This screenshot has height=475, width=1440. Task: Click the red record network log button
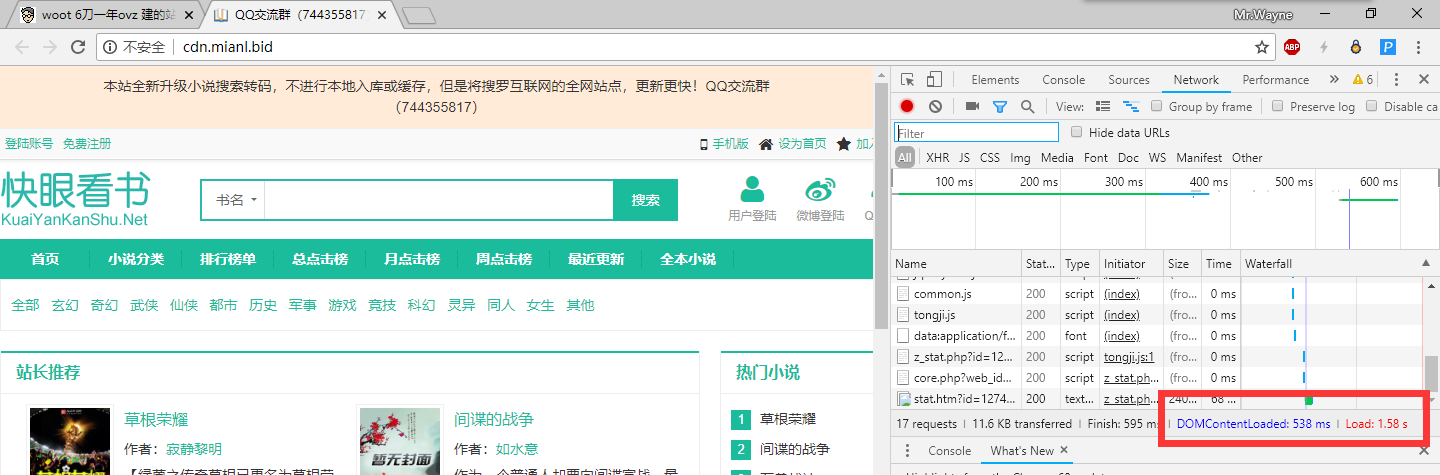(907, 106)
